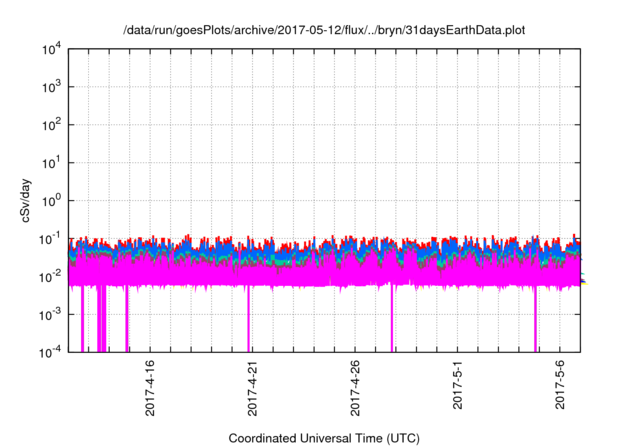This screenshot has height=448, width=640.
Task: Click the plot title file path
Action: [x=324, y=30]
